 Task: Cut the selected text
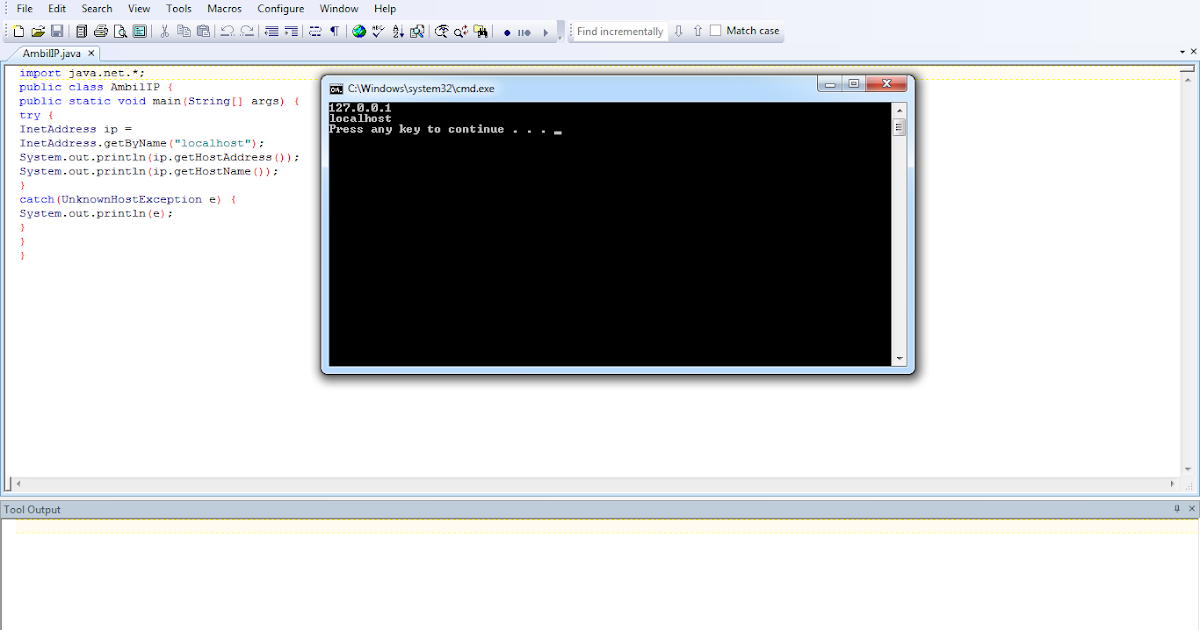[163, 31]
